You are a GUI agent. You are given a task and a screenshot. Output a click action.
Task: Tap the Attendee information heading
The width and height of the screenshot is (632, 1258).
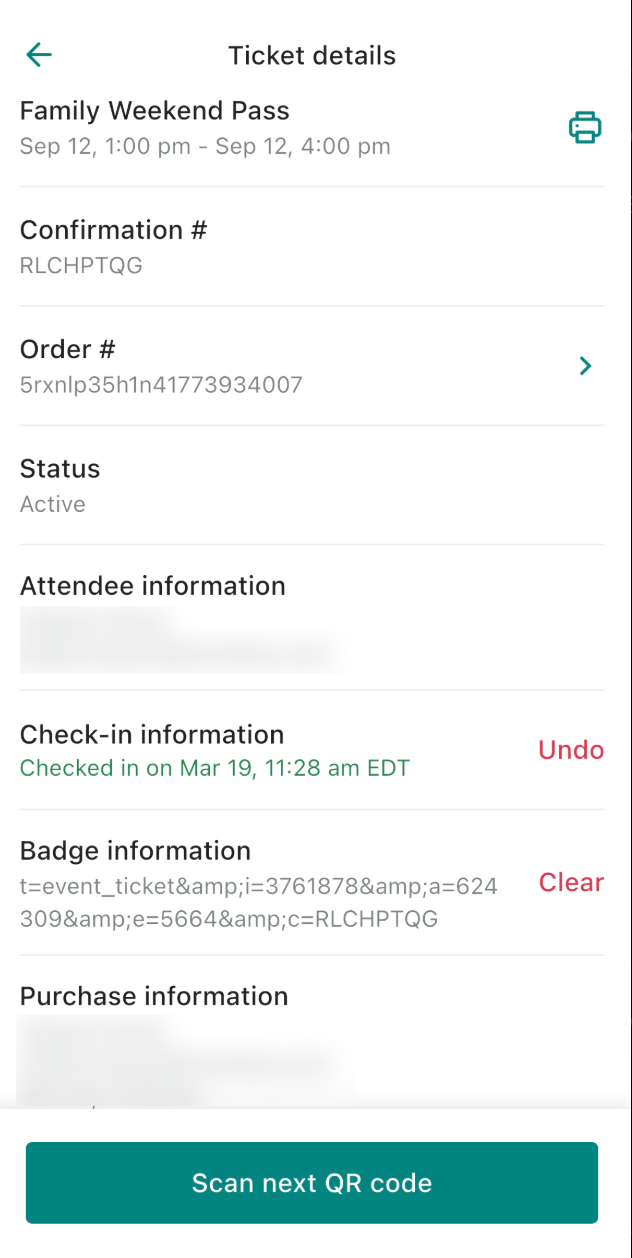153,586
